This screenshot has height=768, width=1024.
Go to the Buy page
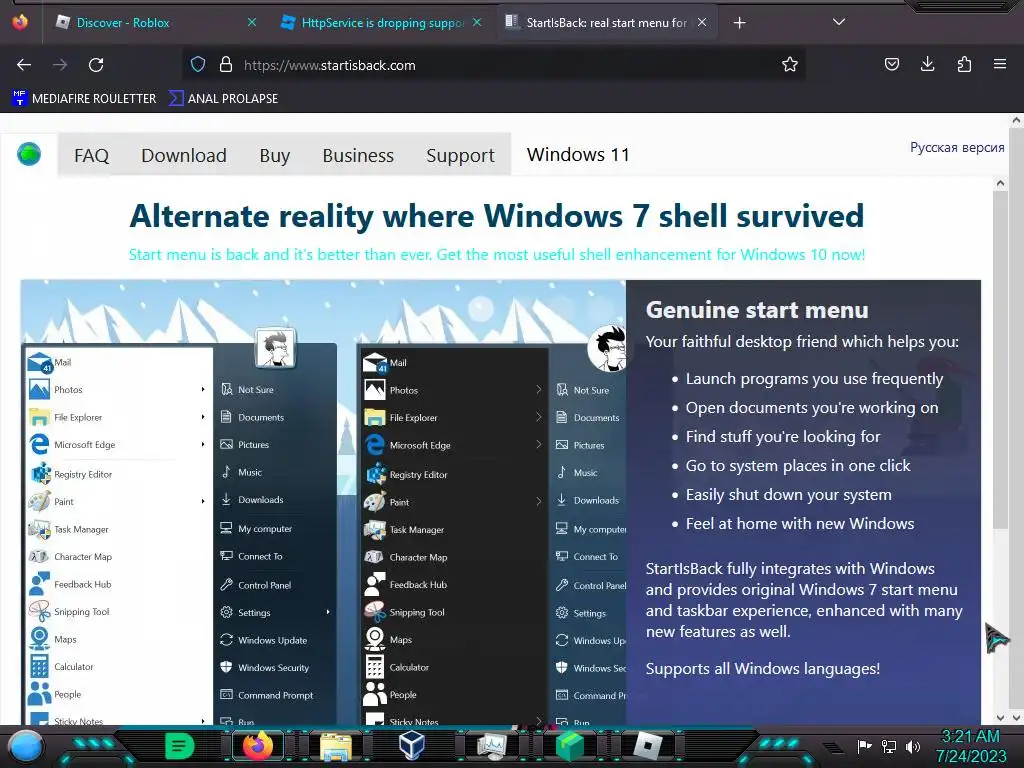click(274, 155)
